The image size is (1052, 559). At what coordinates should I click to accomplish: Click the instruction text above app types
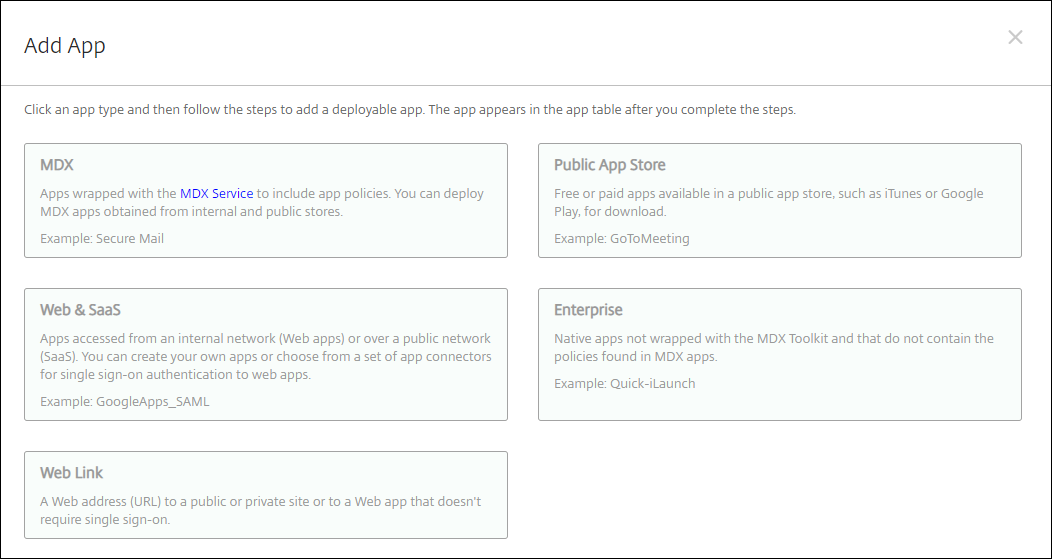coord(410,110)
